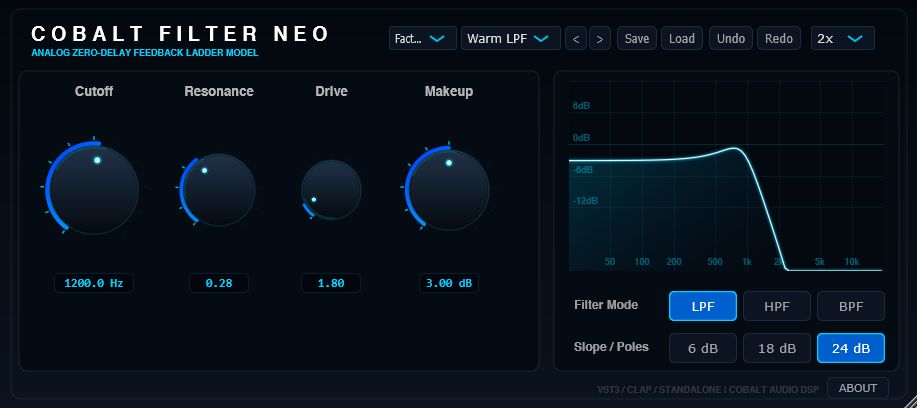Click the 0.28 resonance value field

219,283
